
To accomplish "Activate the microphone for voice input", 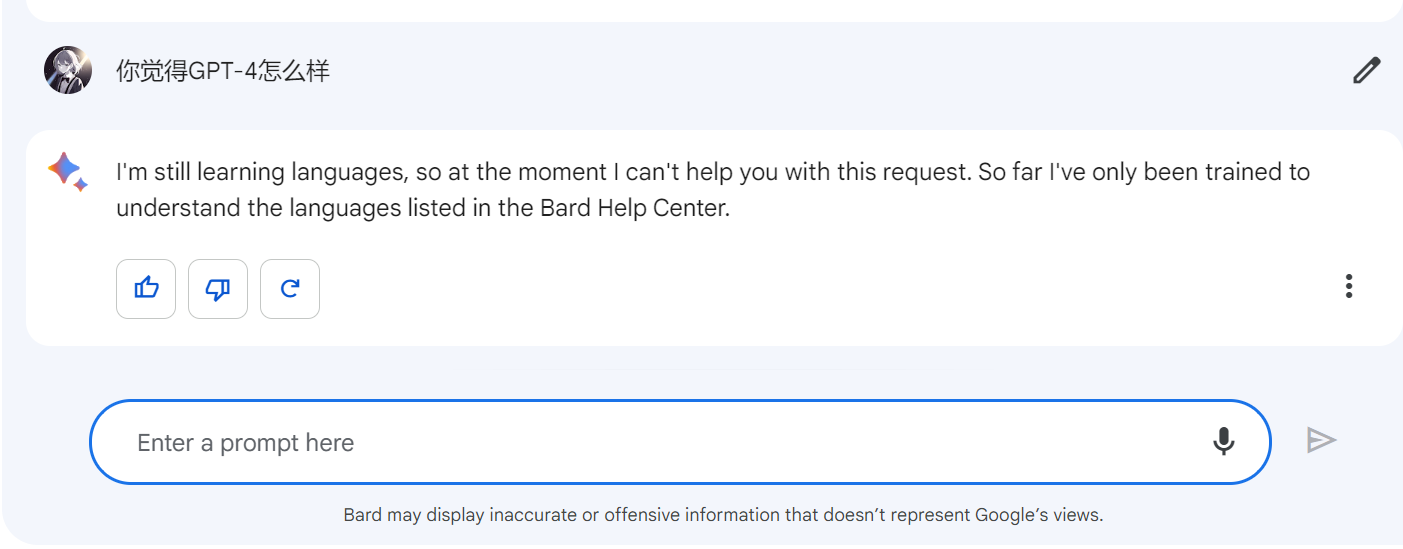I will coord(1223,441).
